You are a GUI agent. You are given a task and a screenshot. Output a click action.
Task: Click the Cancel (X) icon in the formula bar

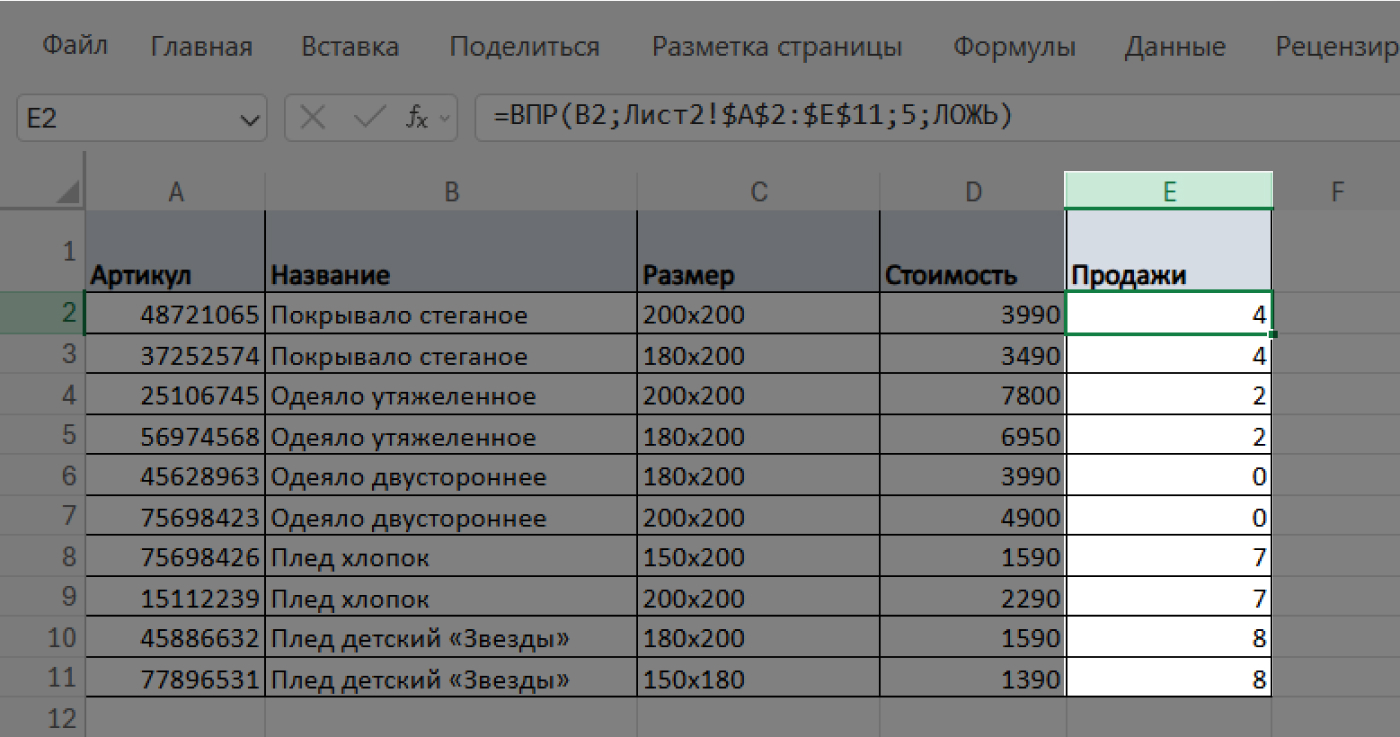coord(312,118)
